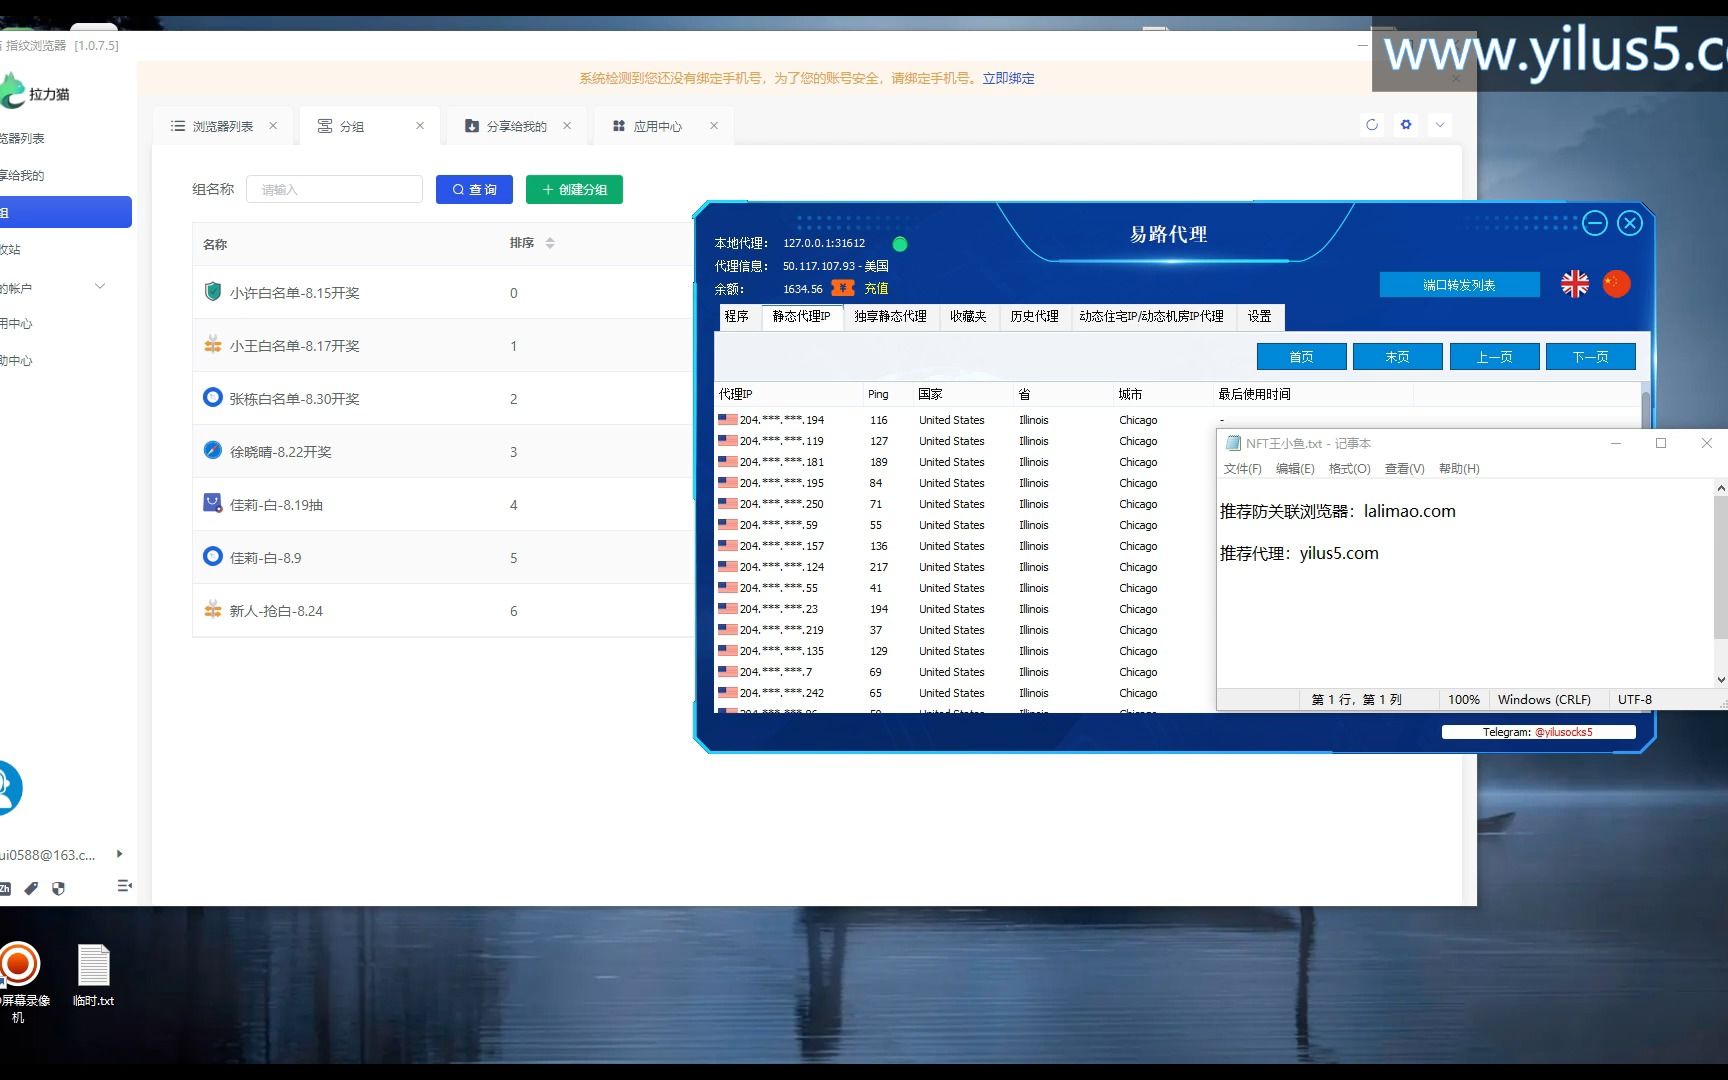Open the 临时.txt desktop file

[93, 975]
